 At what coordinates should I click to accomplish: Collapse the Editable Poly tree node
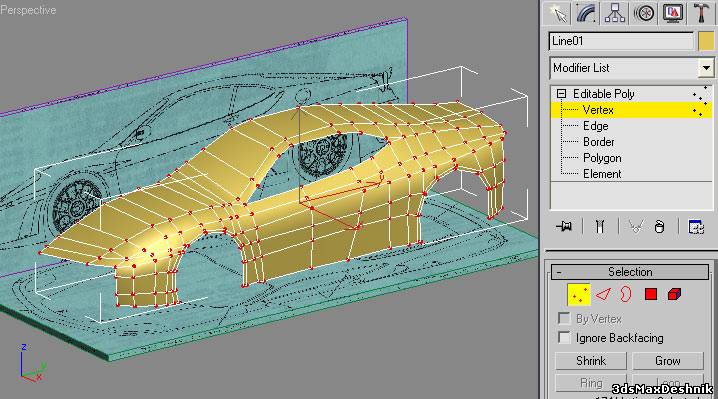[x=561, y=93]
